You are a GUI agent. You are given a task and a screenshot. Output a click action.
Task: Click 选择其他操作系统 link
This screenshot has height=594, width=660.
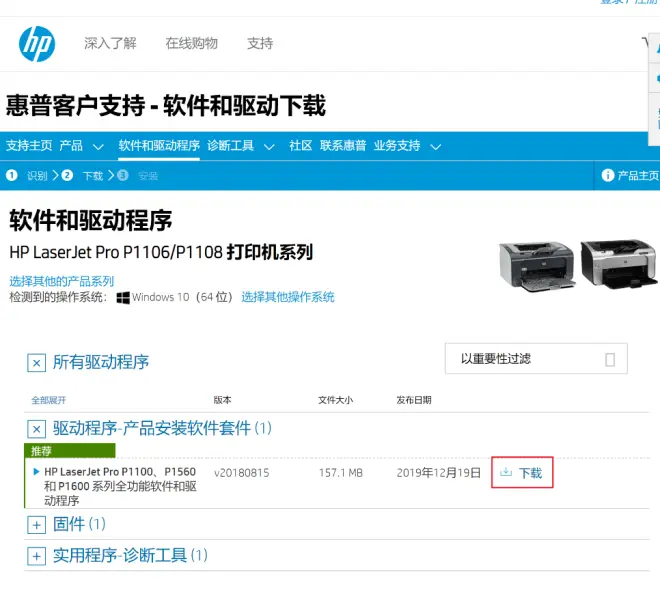[x=288, y=297]
